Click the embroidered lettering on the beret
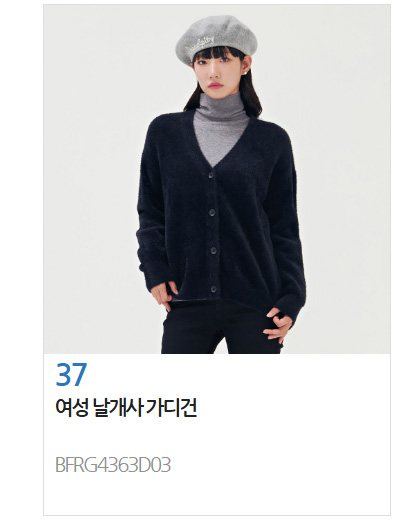The image size is (400, 527). pyautogui.click(x=201, y=44)
